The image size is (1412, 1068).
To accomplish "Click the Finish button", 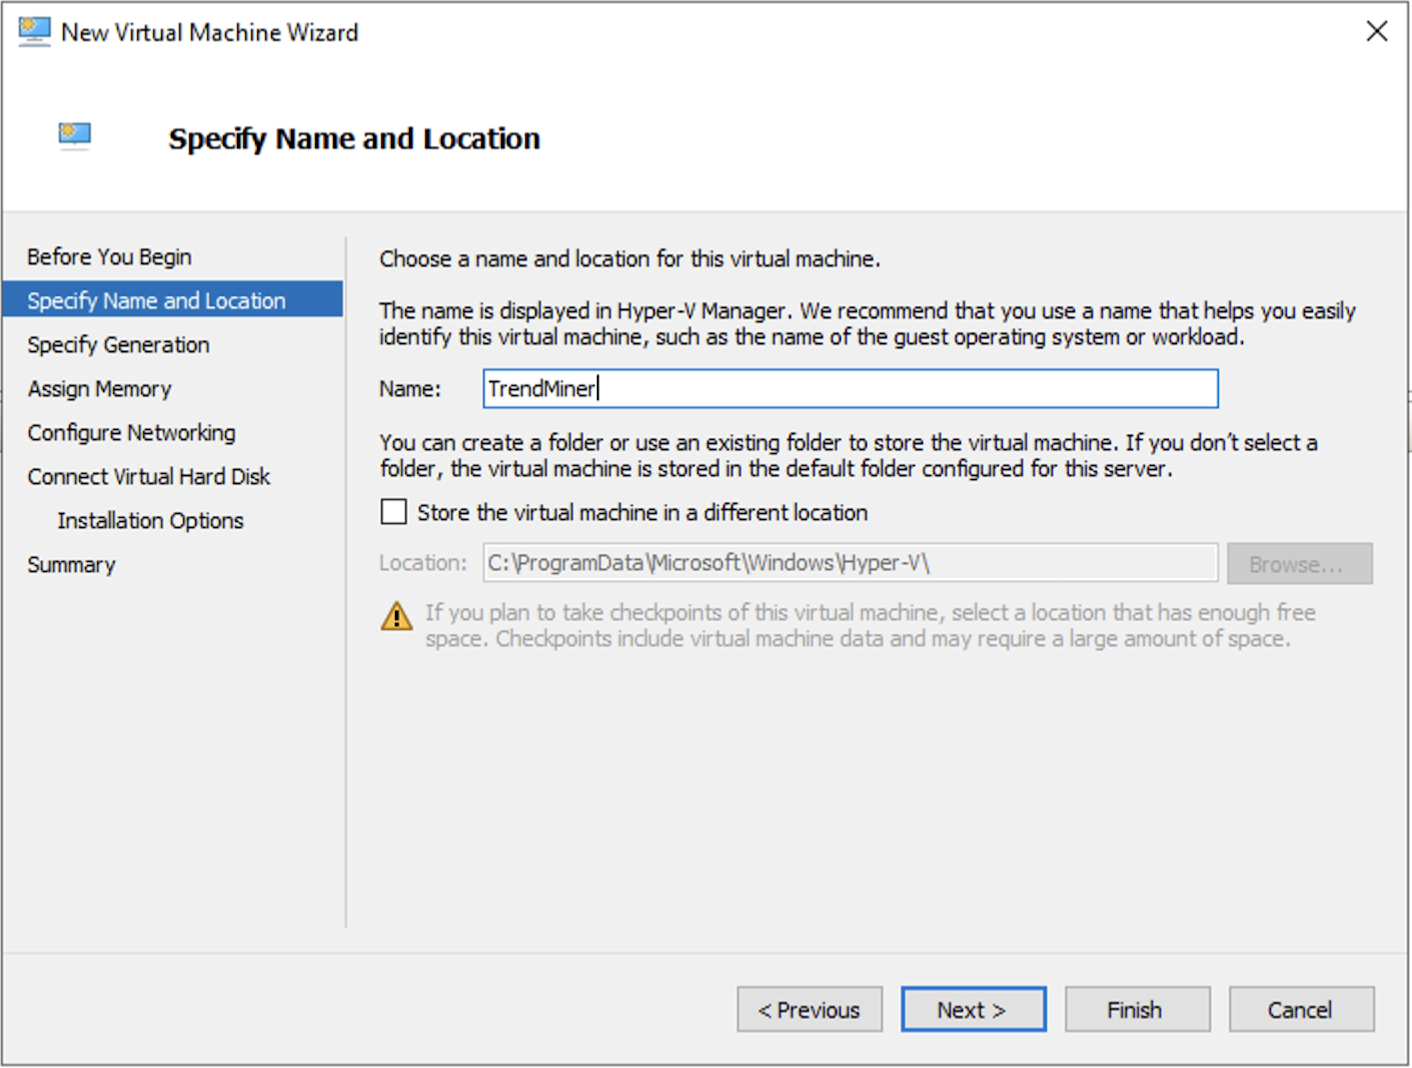I will pos(1136,1009).
